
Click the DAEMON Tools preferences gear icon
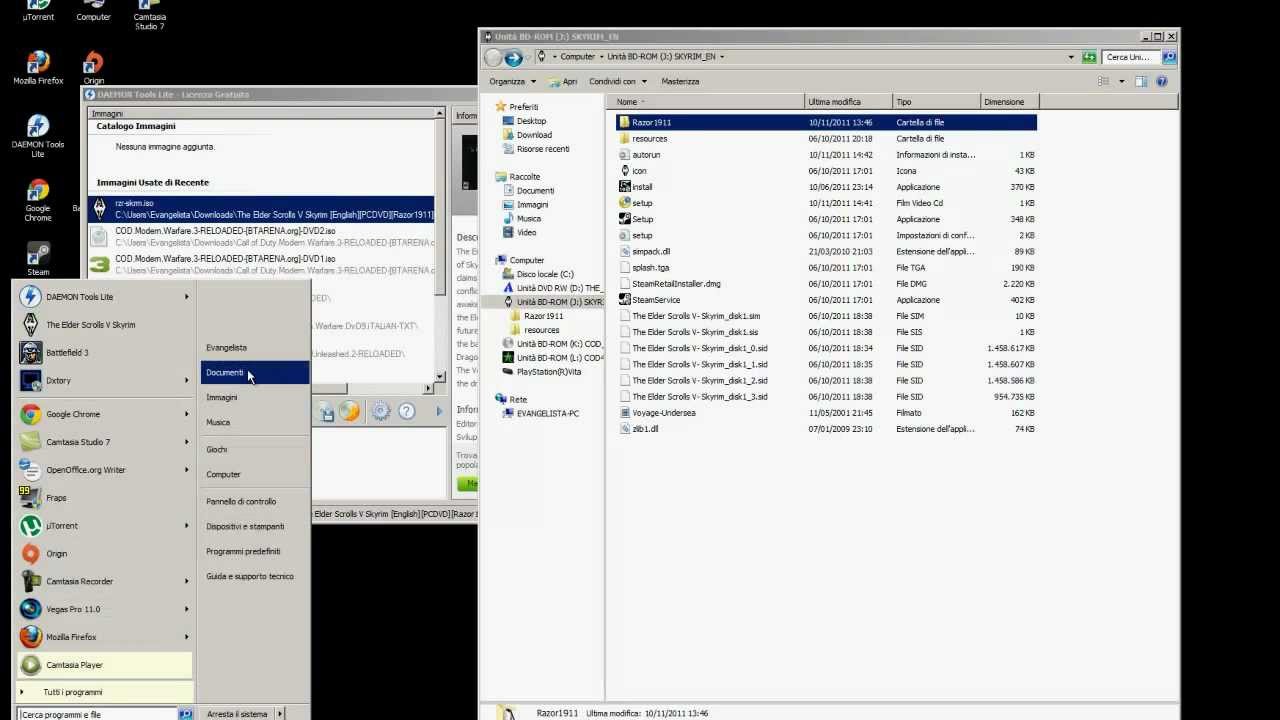point(380,411)
